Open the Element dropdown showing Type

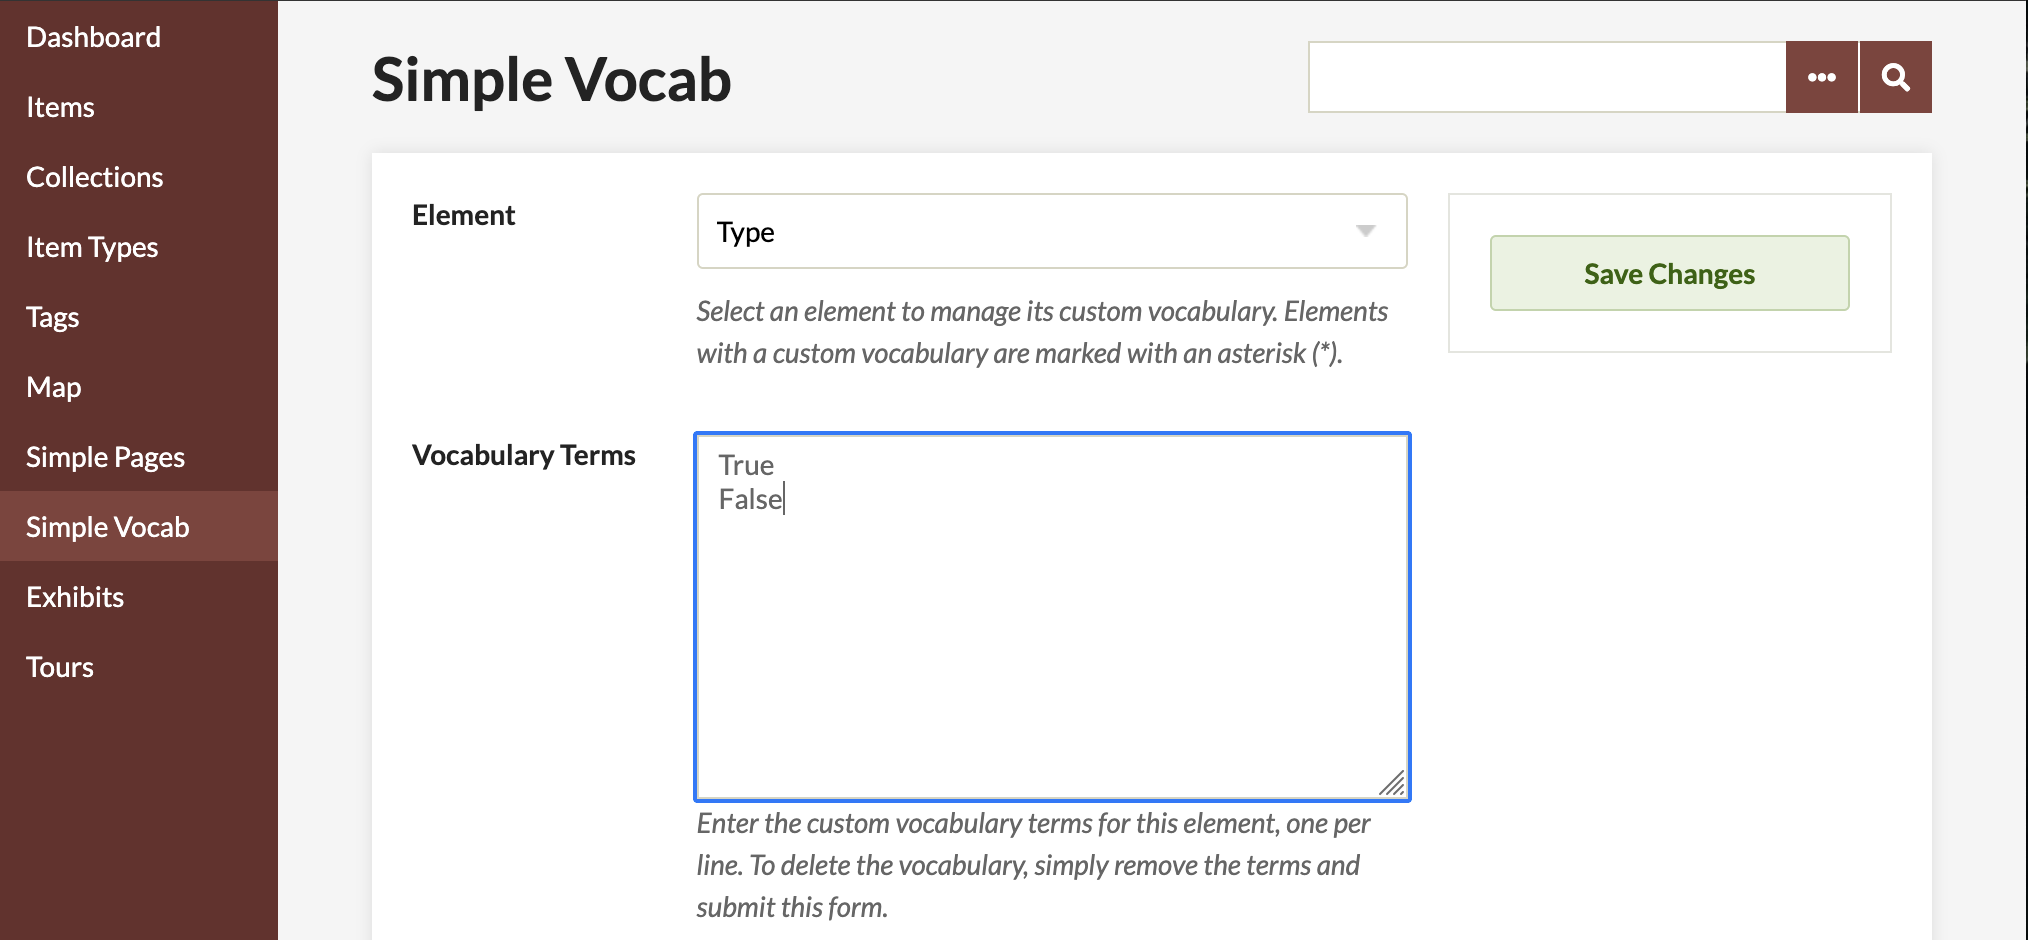tap(1052, 231)
